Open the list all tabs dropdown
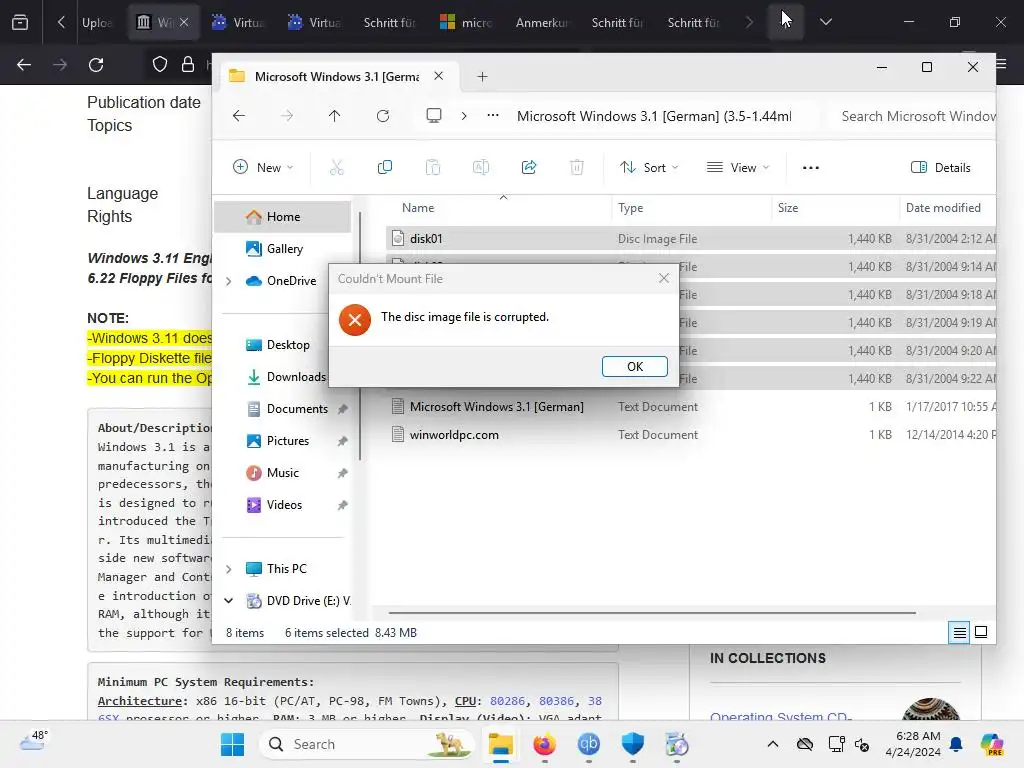This screenshot has width=1024, height=768. coord(825,22)
